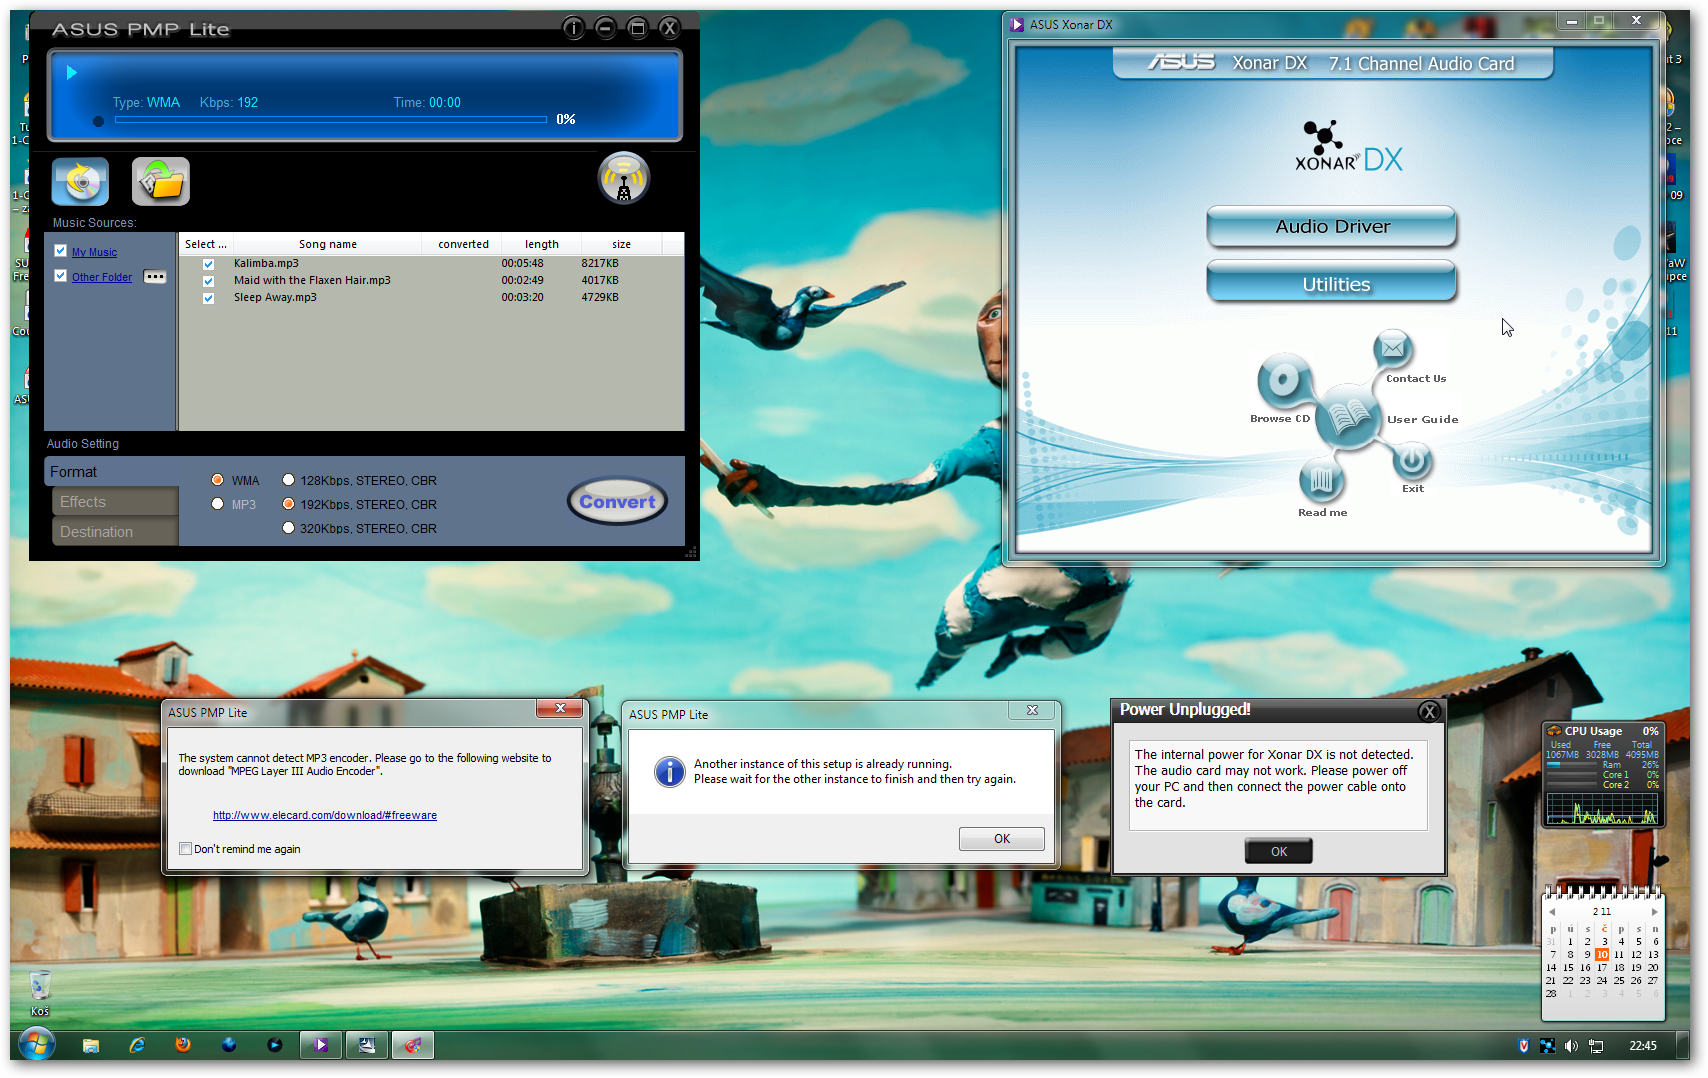
Task: Go to next month in calendar gadget
Action: pos(1654,912)
